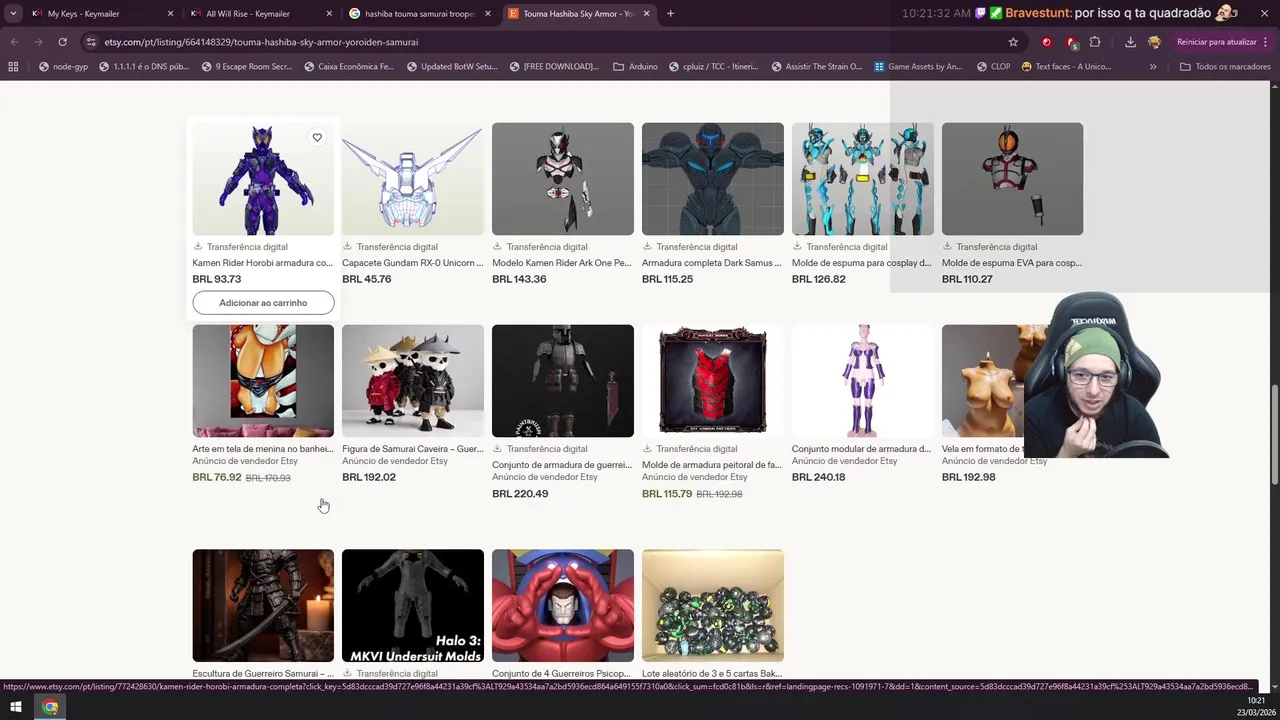The width and height of the screenshot is (1280, 720).
Task: Open cpluiz / TCC bookmark folder
Action: point(714,66)
